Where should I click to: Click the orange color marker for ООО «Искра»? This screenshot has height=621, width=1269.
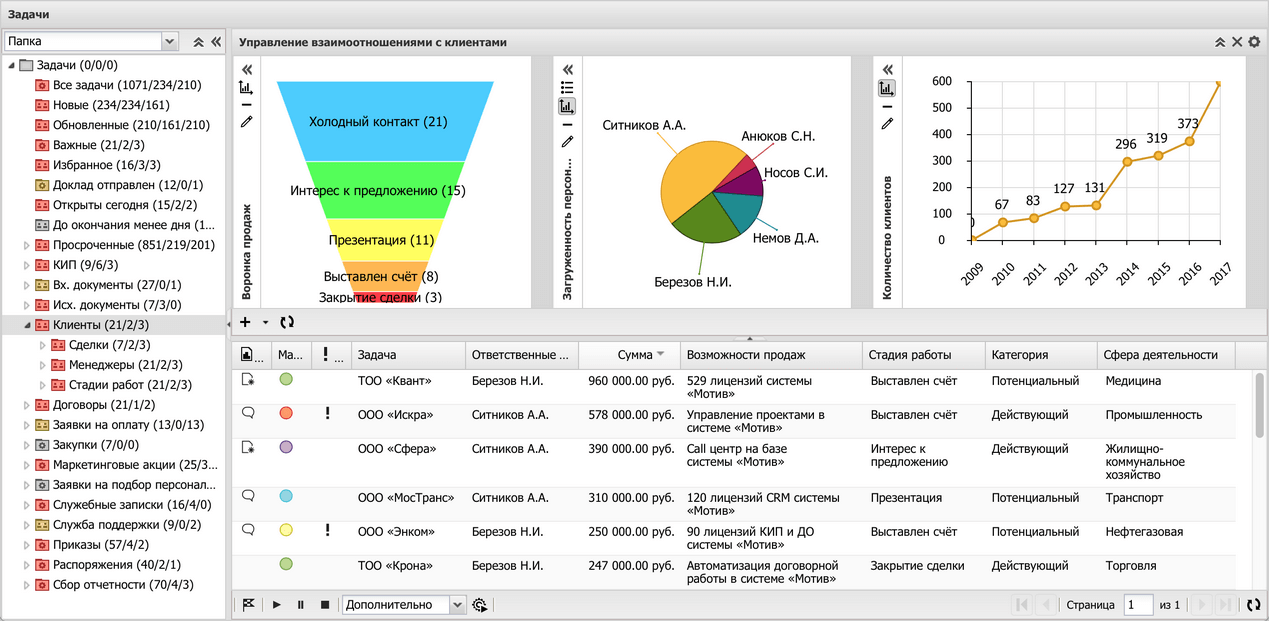[286, 413]
